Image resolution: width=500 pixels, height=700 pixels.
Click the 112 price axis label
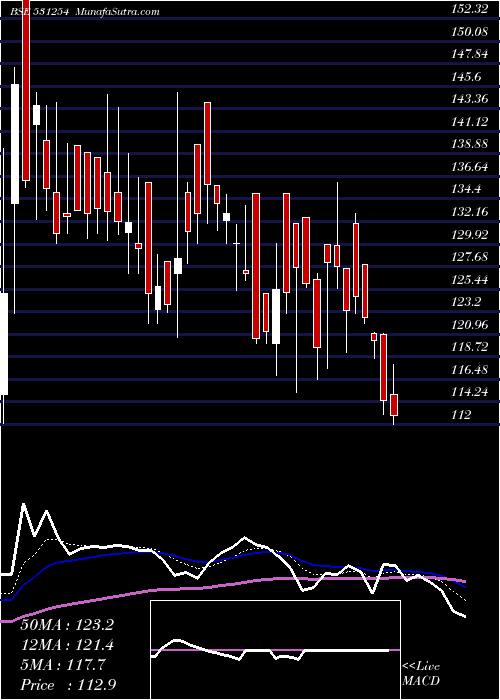click(462, 416)
